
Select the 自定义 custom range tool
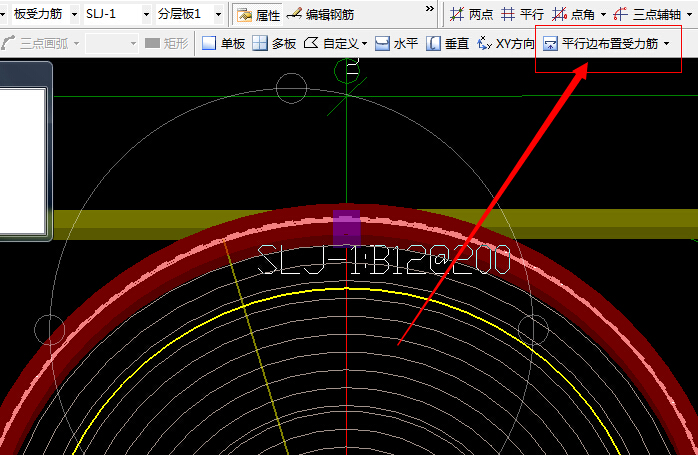(x=331, y=43)
